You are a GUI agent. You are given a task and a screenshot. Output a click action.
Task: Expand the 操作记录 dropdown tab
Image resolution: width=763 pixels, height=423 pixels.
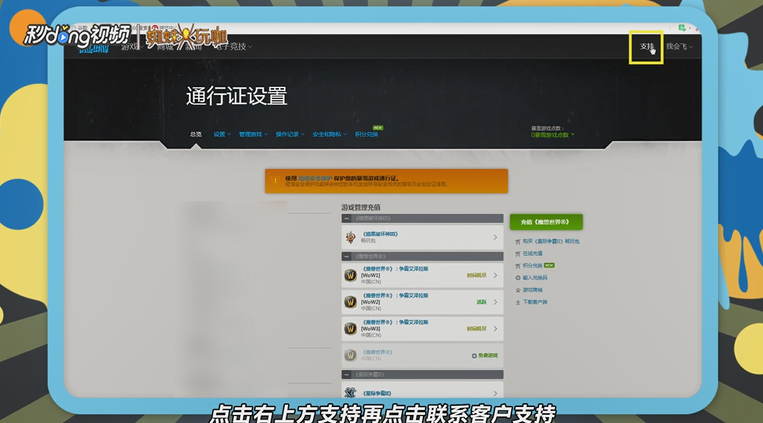coord(290,134)
